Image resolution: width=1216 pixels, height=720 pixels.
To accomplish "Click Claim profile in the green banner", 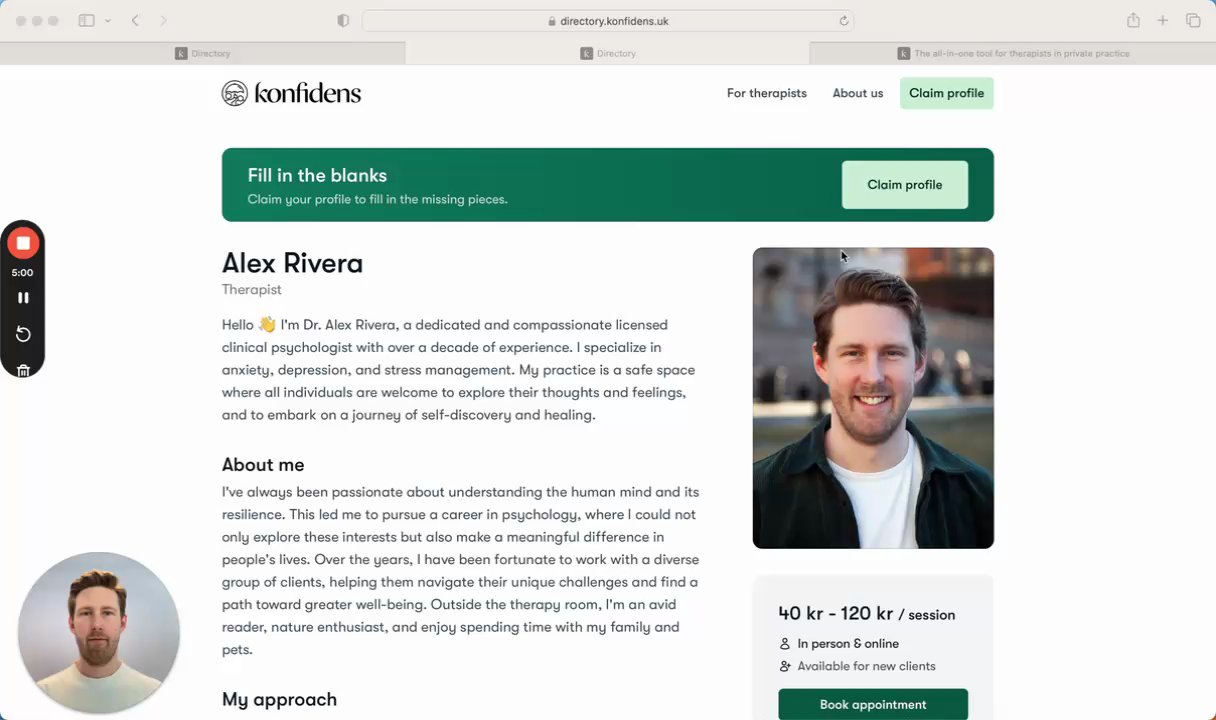I will 905,185.
